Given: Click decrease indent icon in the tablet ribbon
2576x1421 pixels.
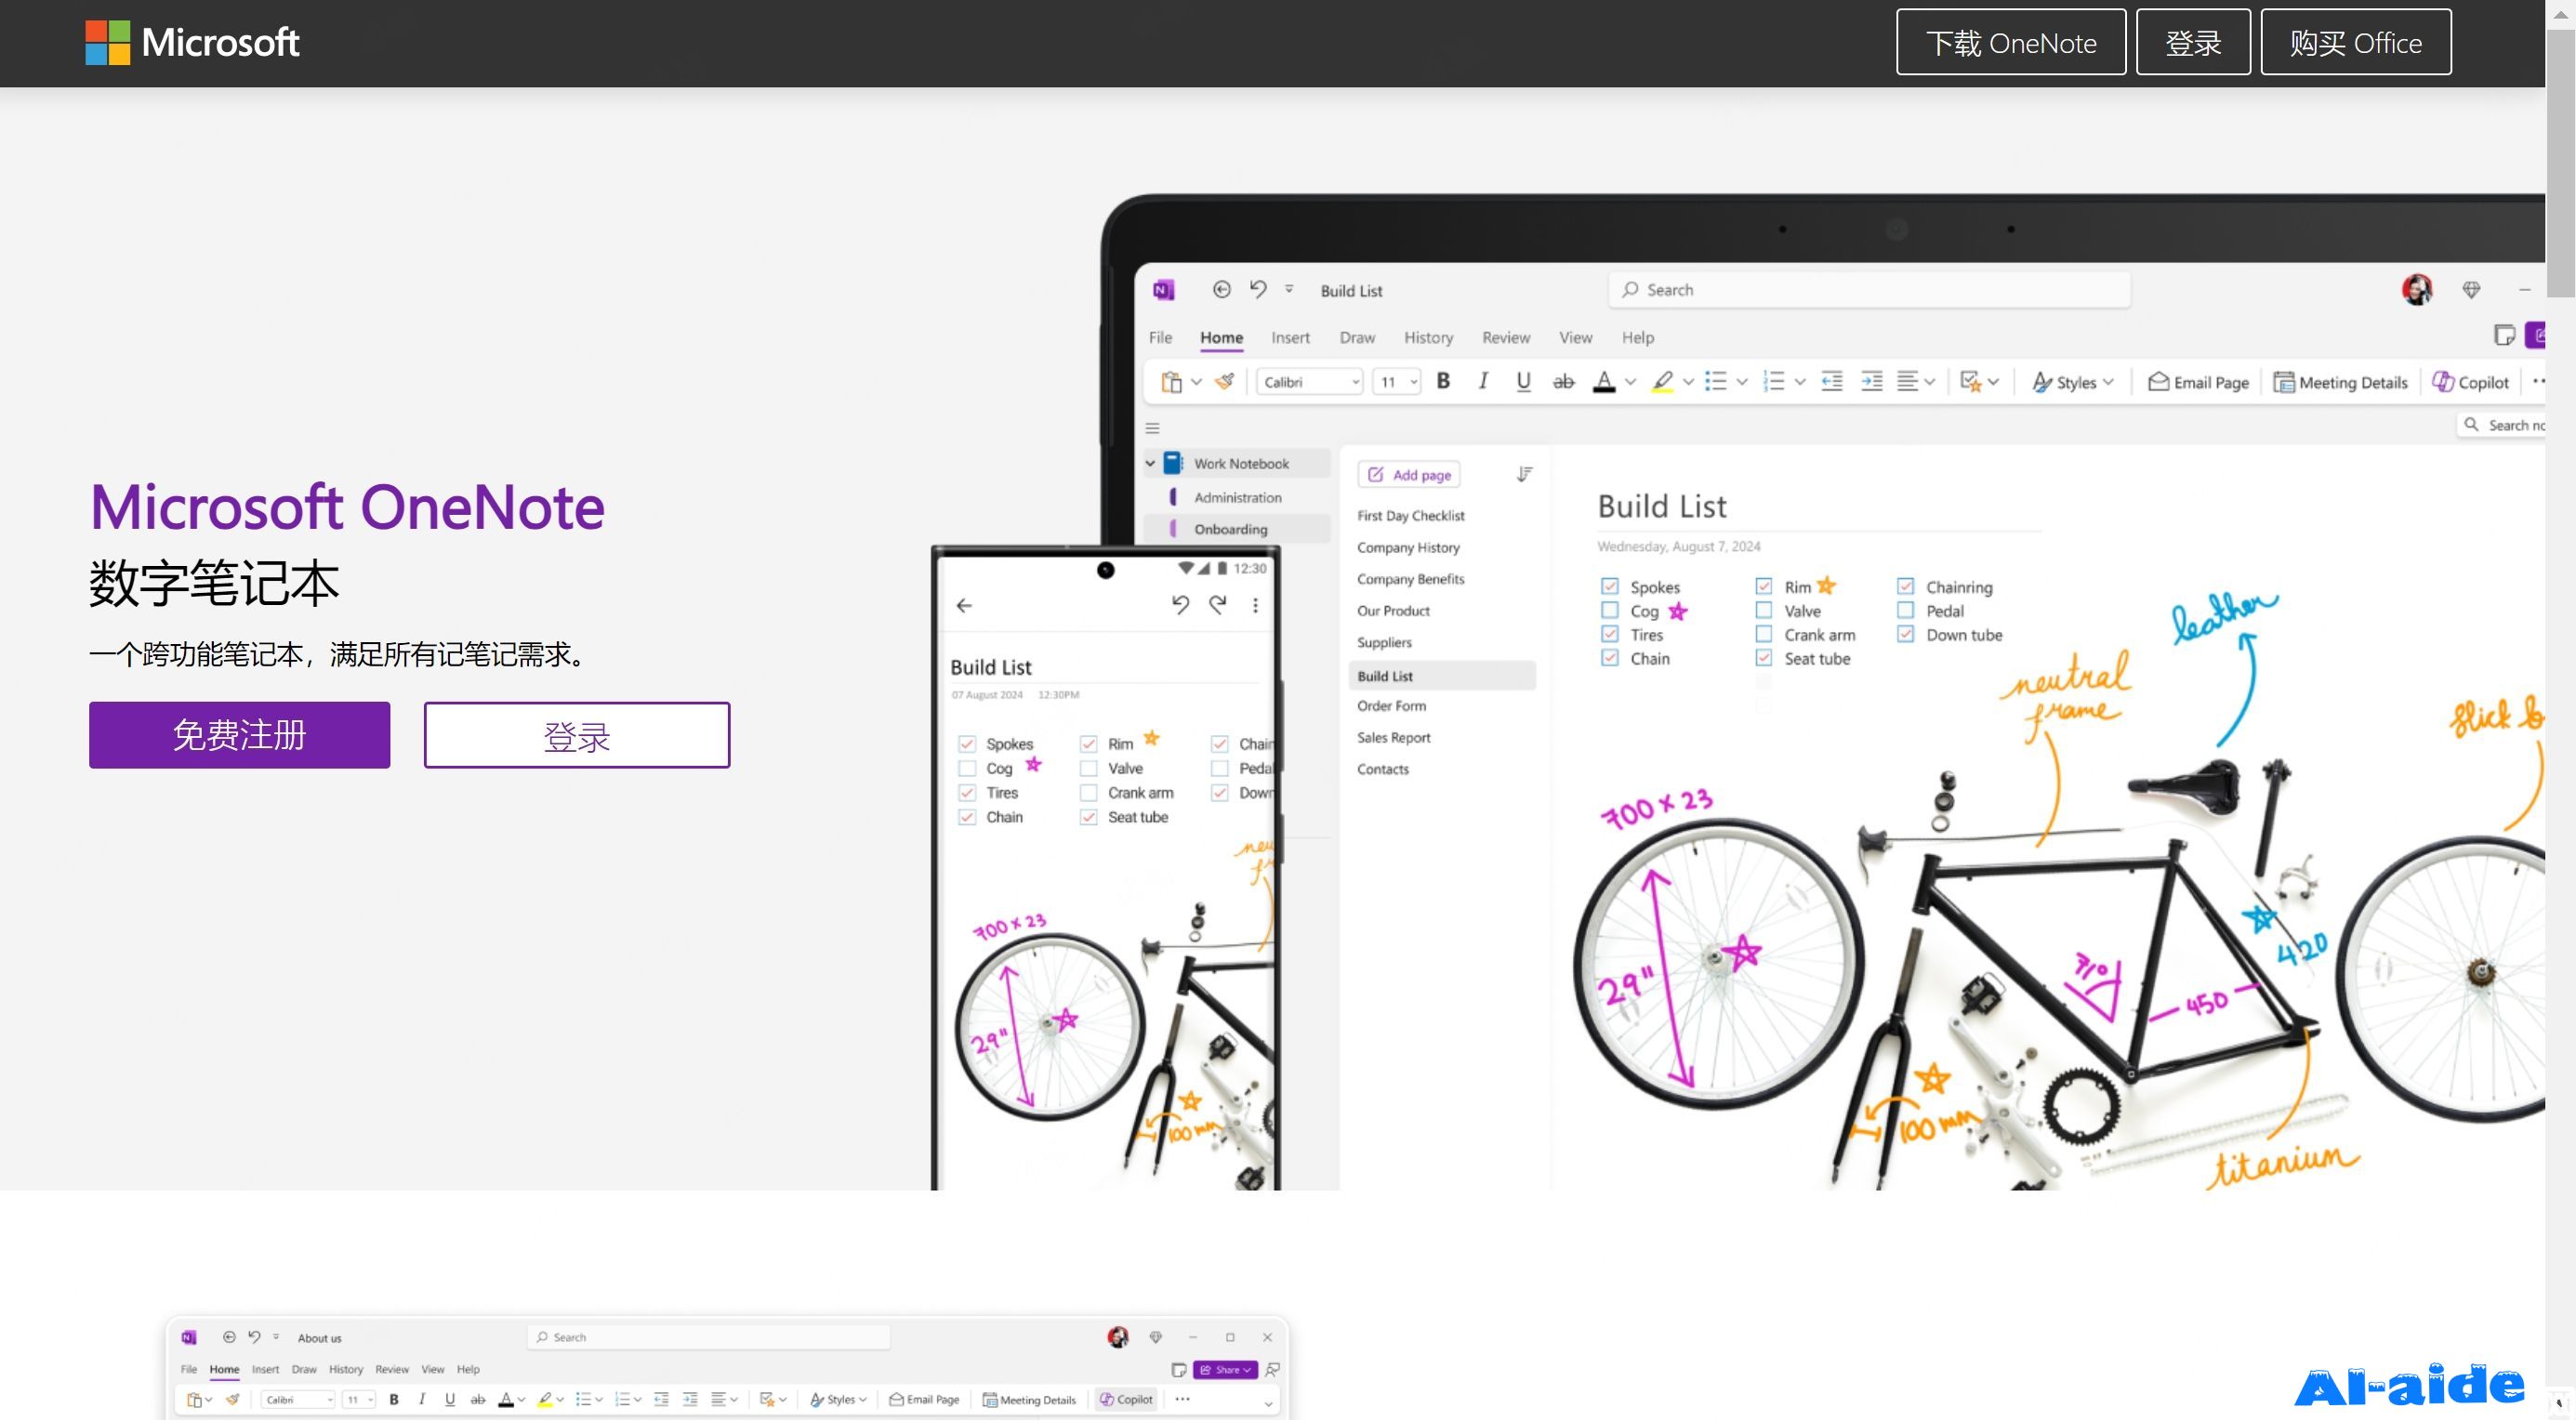Looking at the screenshot, I should click(1832, 381).
